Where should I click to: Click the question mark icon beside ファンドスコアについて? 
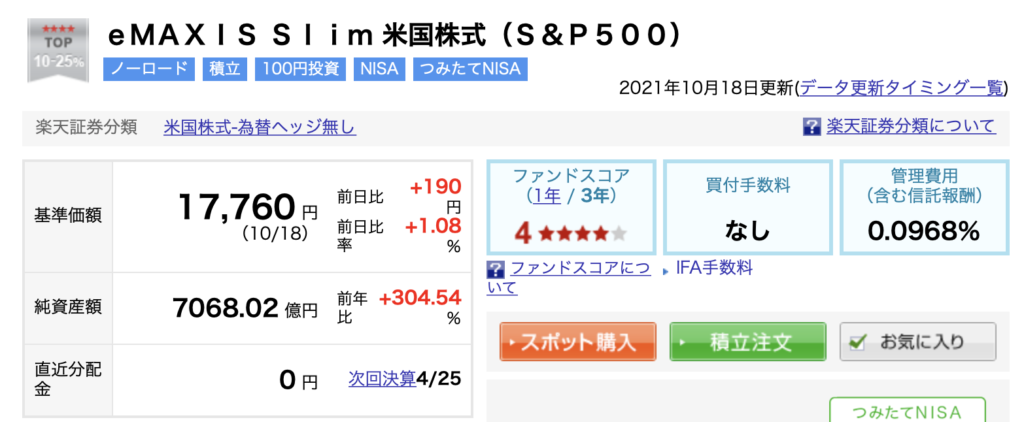[496, 268]
